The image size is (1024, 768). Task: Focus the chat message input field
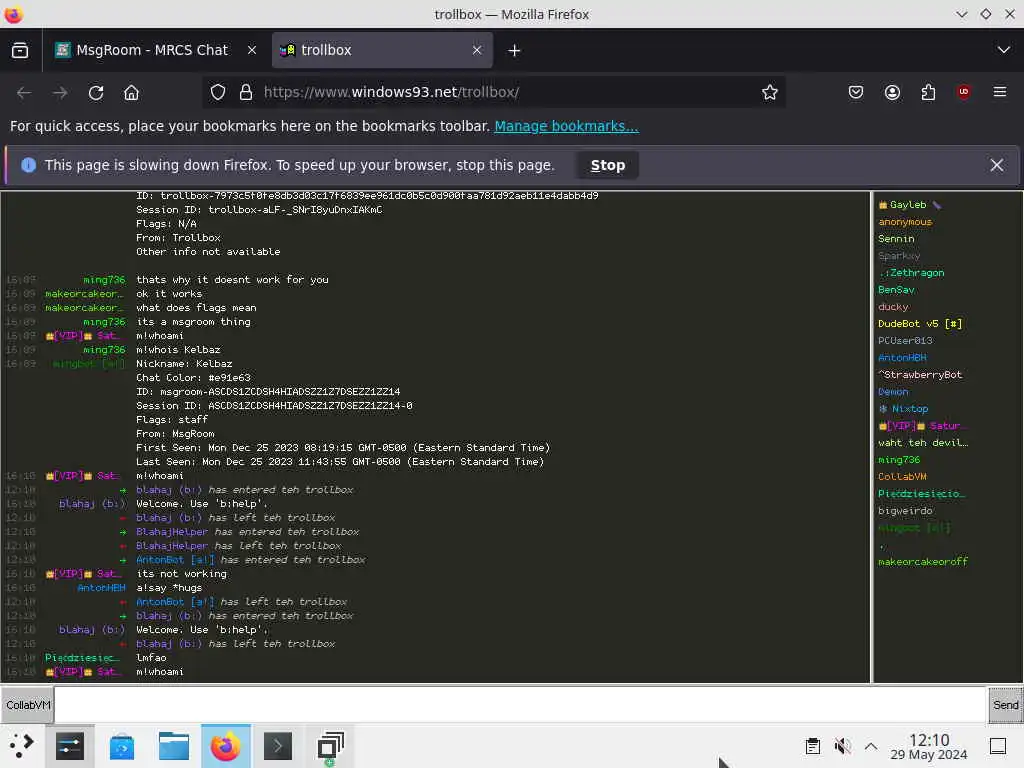[x=520, y=705]
